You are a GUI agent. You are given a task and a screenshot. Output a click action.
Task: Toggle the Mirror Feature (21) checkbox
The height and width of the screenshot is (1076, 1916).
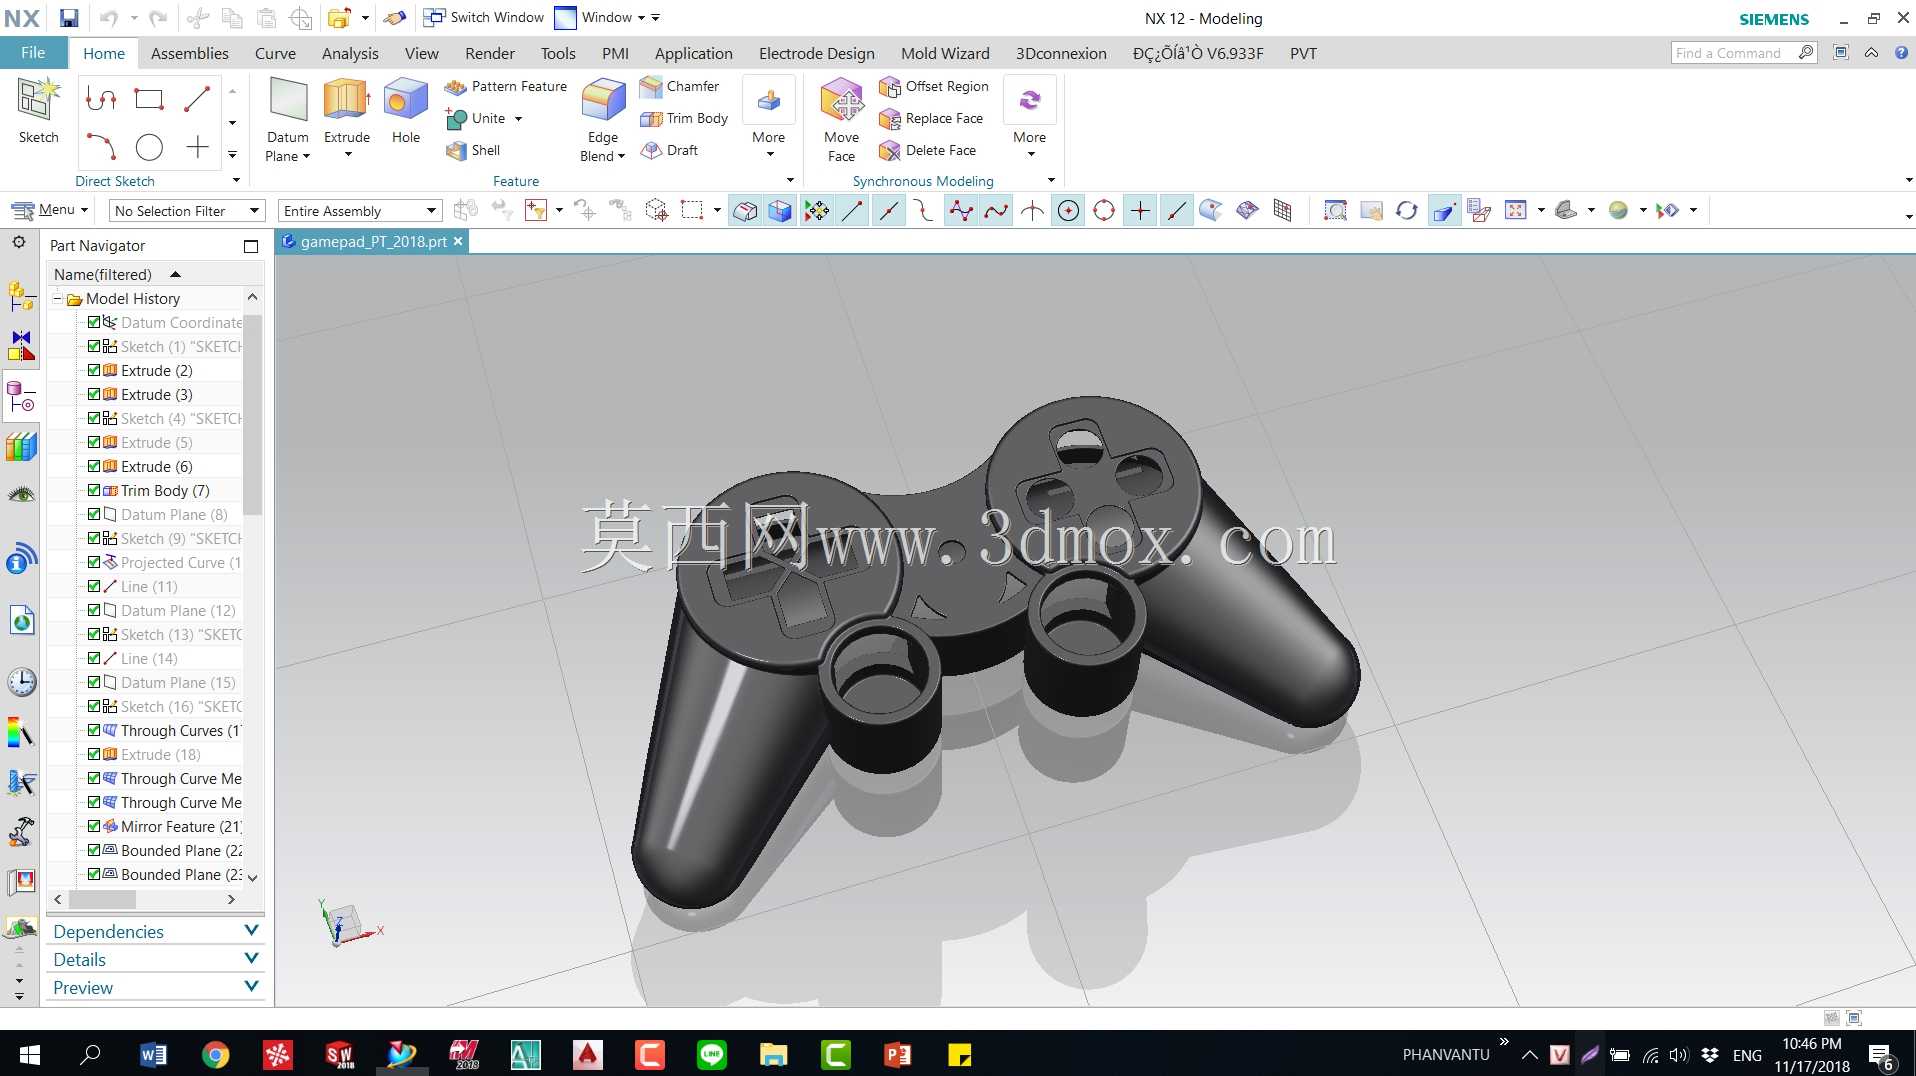[x=94, y=826]
